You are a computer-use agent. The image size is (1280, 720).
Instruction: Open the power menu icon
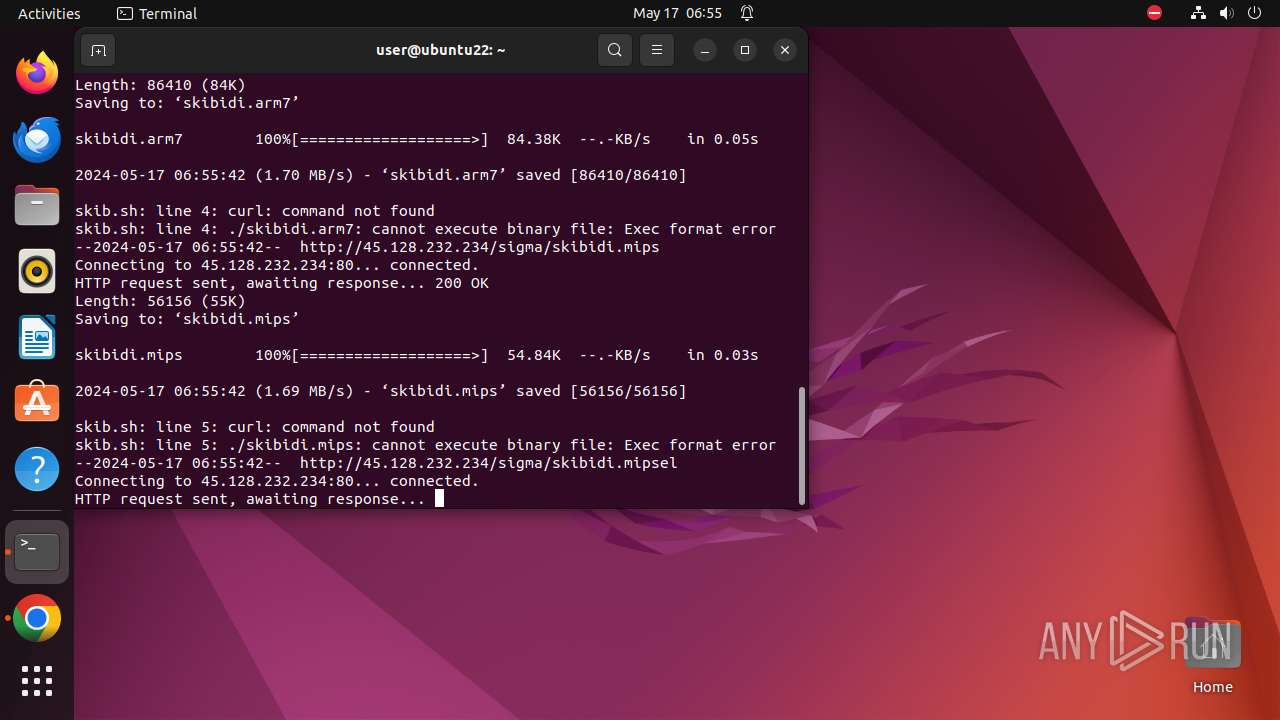(1255, 13)
